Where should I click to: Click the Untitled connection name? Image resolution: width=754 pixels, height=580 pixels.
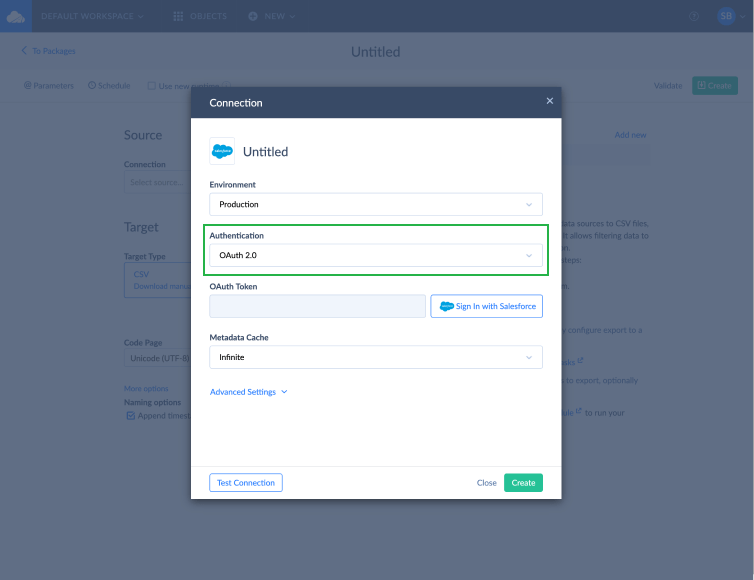[x=265, y=152]
